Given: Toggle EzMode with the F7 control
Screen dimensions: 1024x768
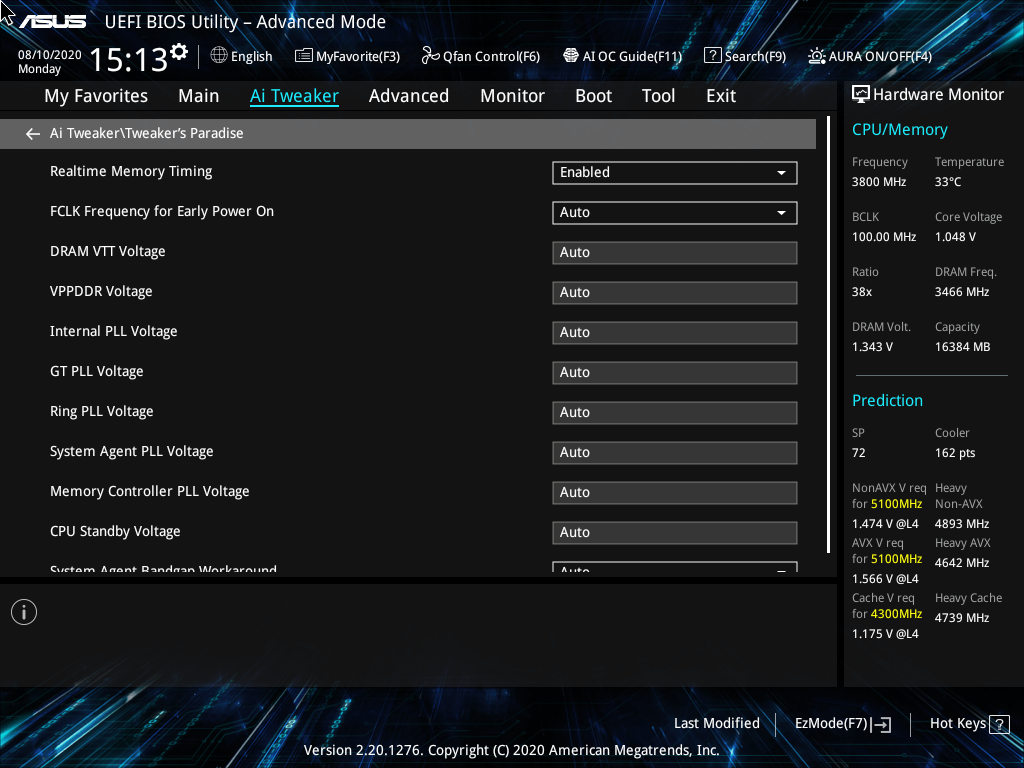Looking at the screenshot, I should (x=842, y=723).
